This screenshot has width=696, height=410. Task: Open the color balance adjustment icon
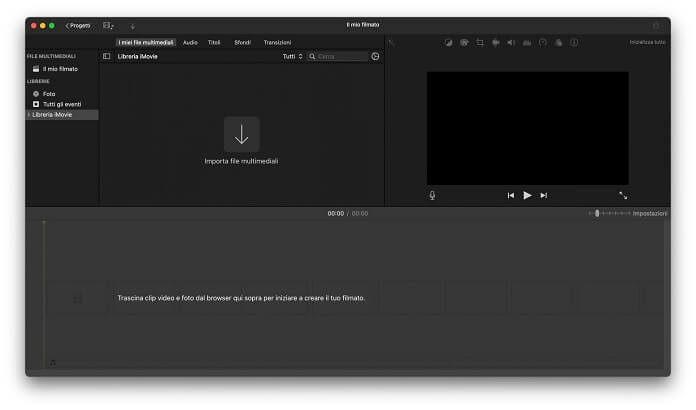448,43
